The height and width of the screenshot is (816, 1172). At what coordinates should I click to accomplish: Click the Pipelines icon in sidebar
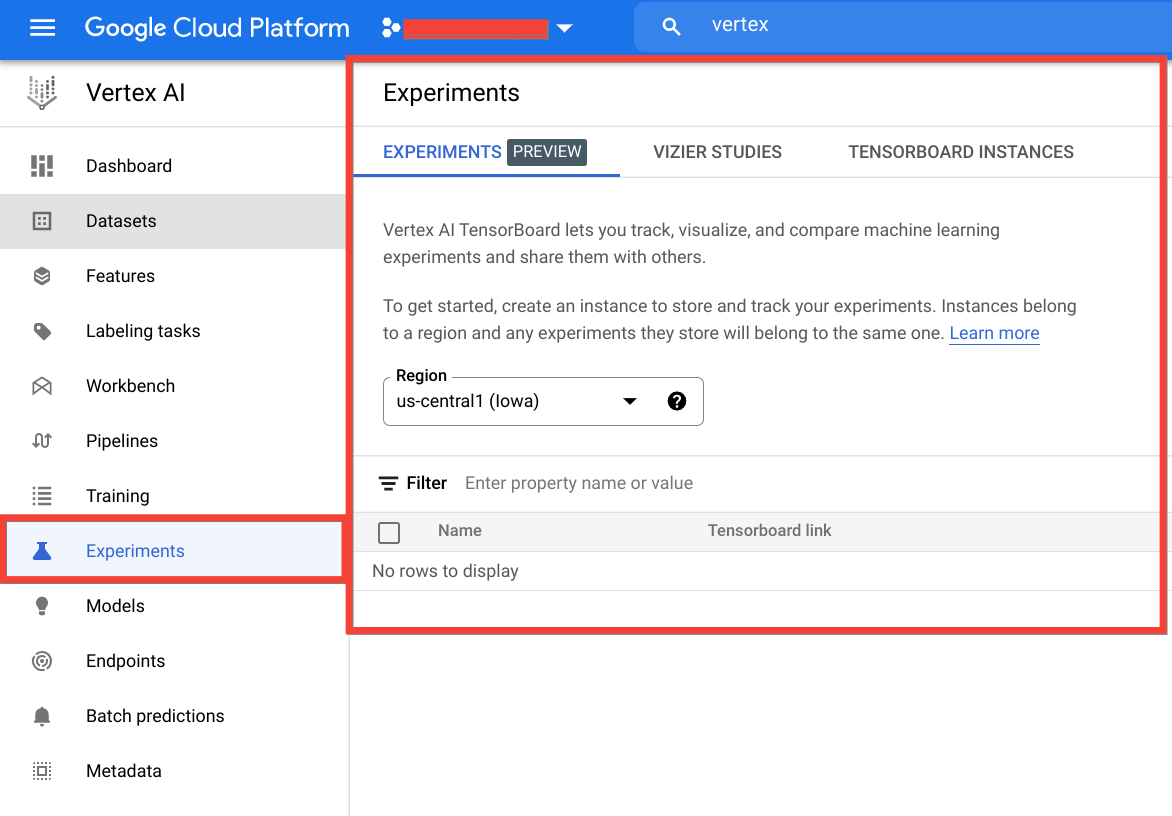point(42,441)
